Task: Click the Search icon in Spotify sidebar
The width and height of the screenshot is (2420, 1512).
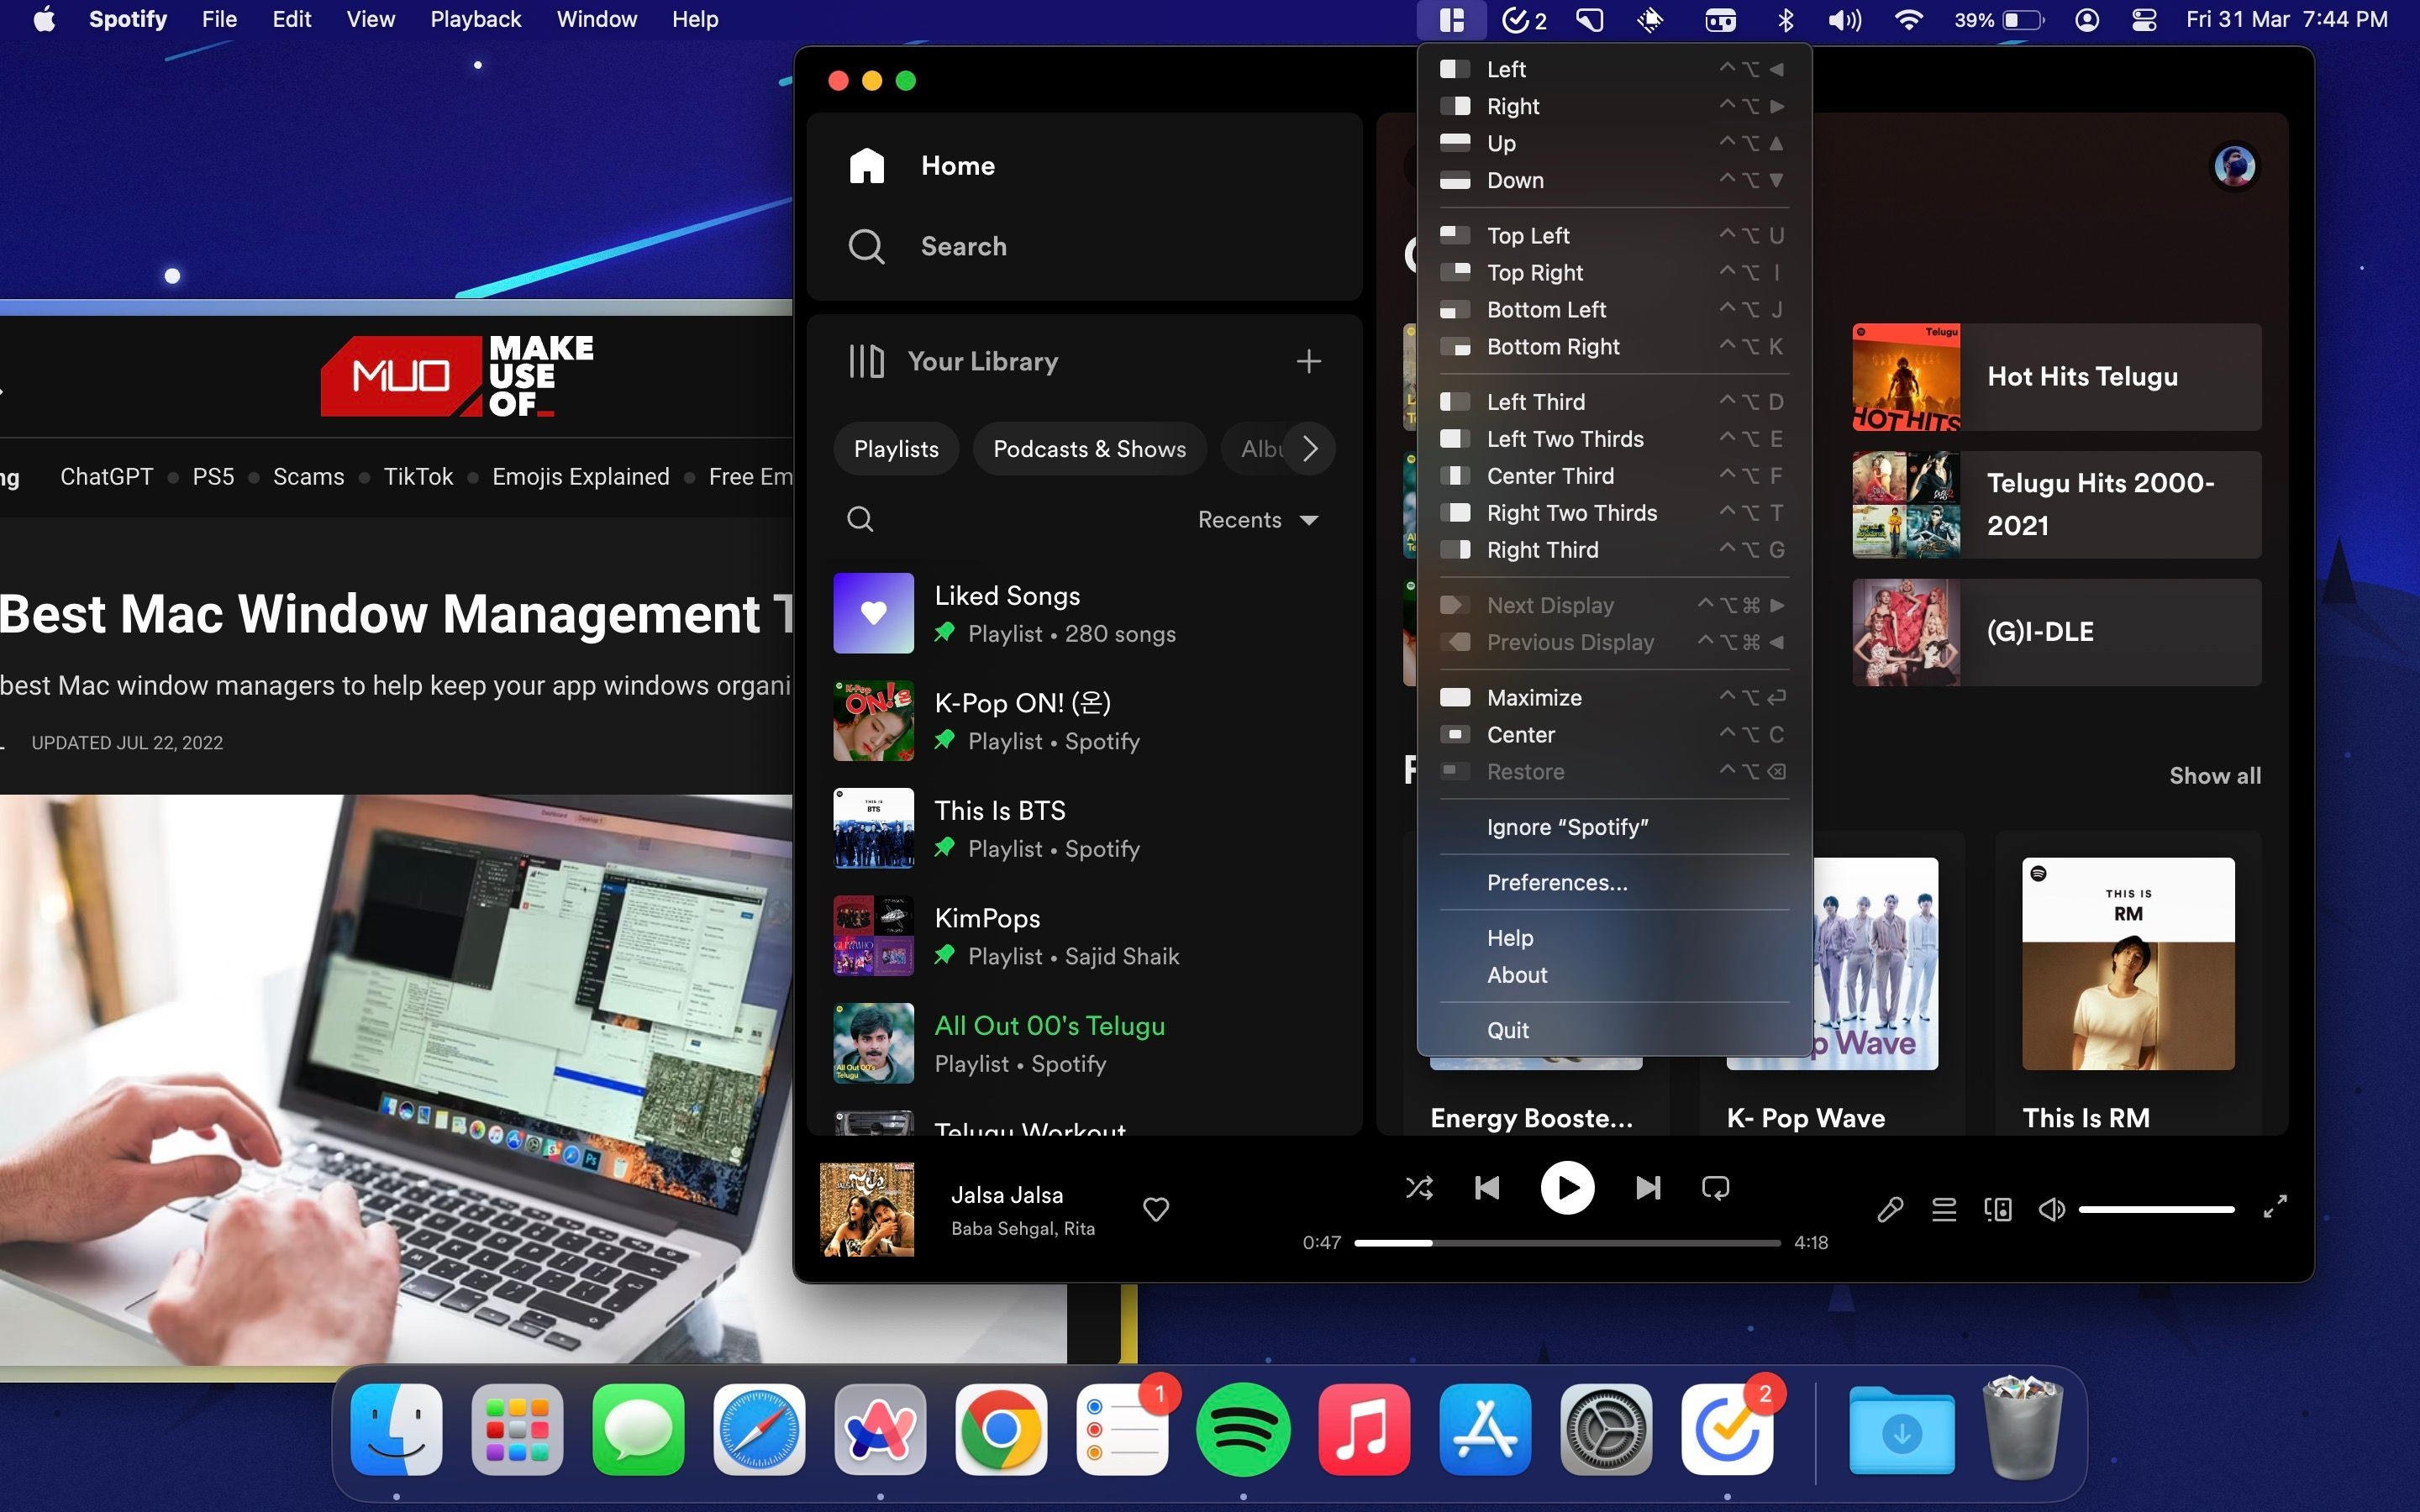Action: [x=866, y=246]
